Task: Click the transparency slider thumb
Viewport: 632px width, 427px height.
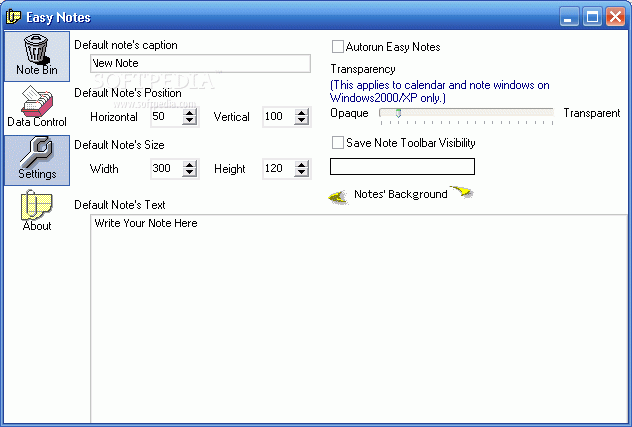Action: (398, 113)
